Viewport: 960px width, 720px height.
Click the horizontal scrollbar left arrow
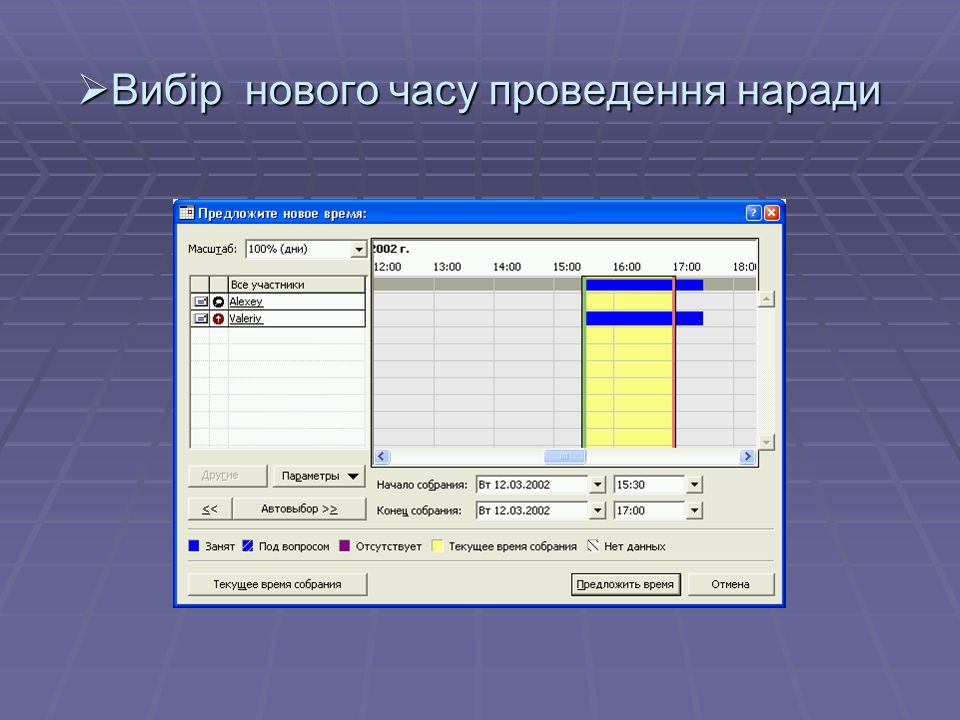382,456
